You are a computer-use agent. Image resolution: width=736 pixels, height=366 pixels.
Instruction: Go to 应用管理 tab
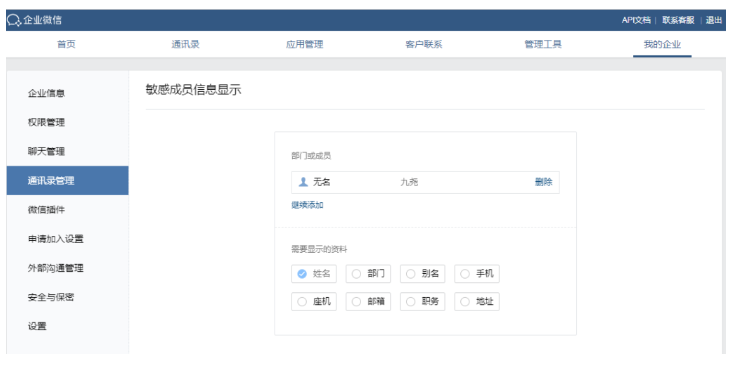point(305,45)
